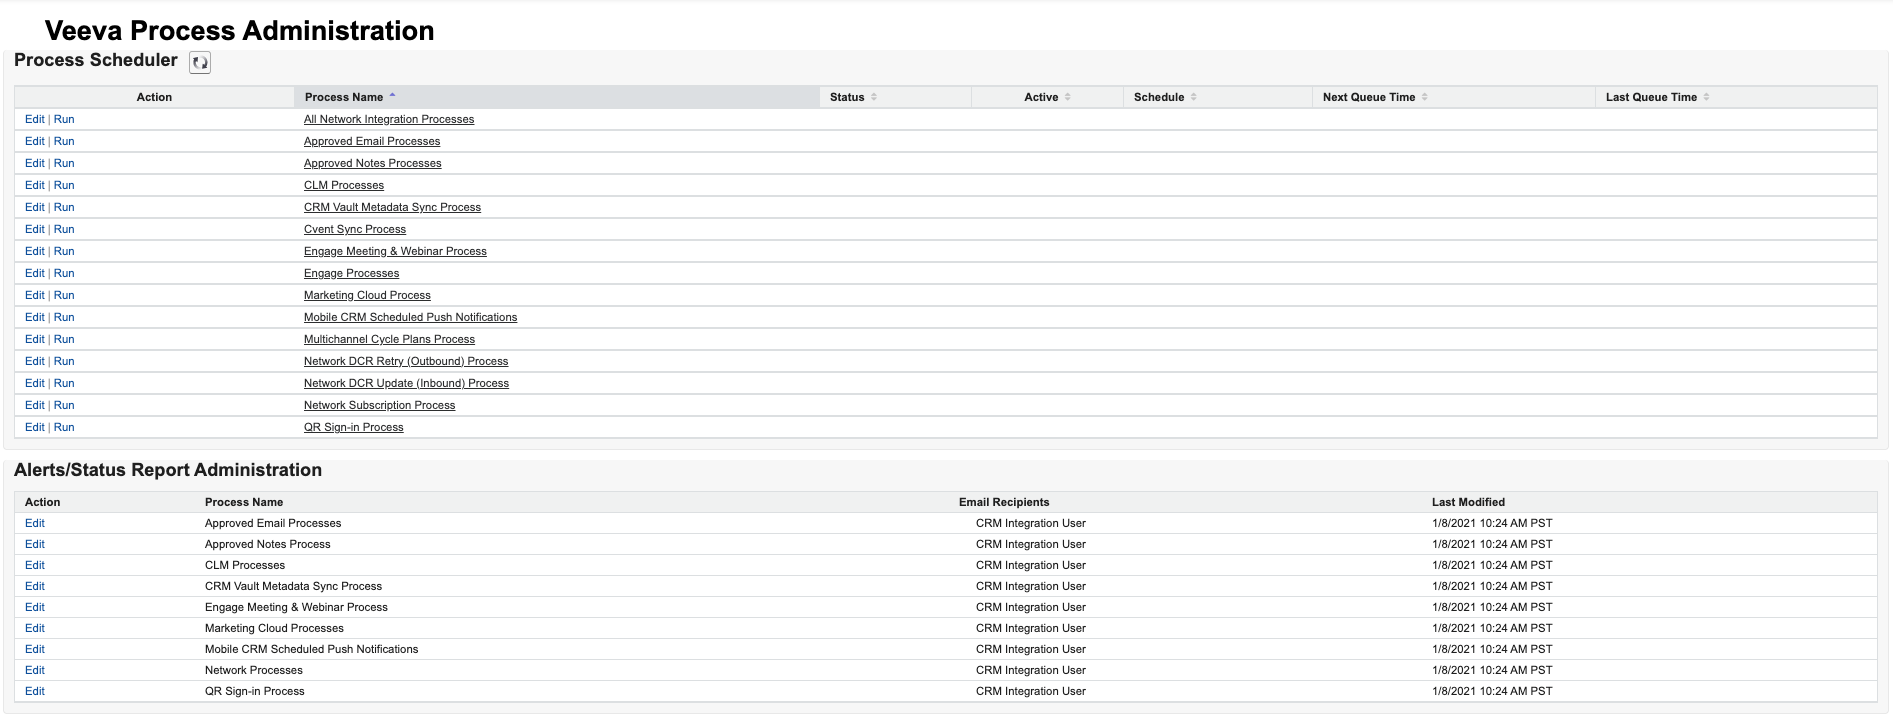This screenshot has width=1893, height=725.
Task: Edit the Marketing Cloud Process schedule
Action: 34,295
